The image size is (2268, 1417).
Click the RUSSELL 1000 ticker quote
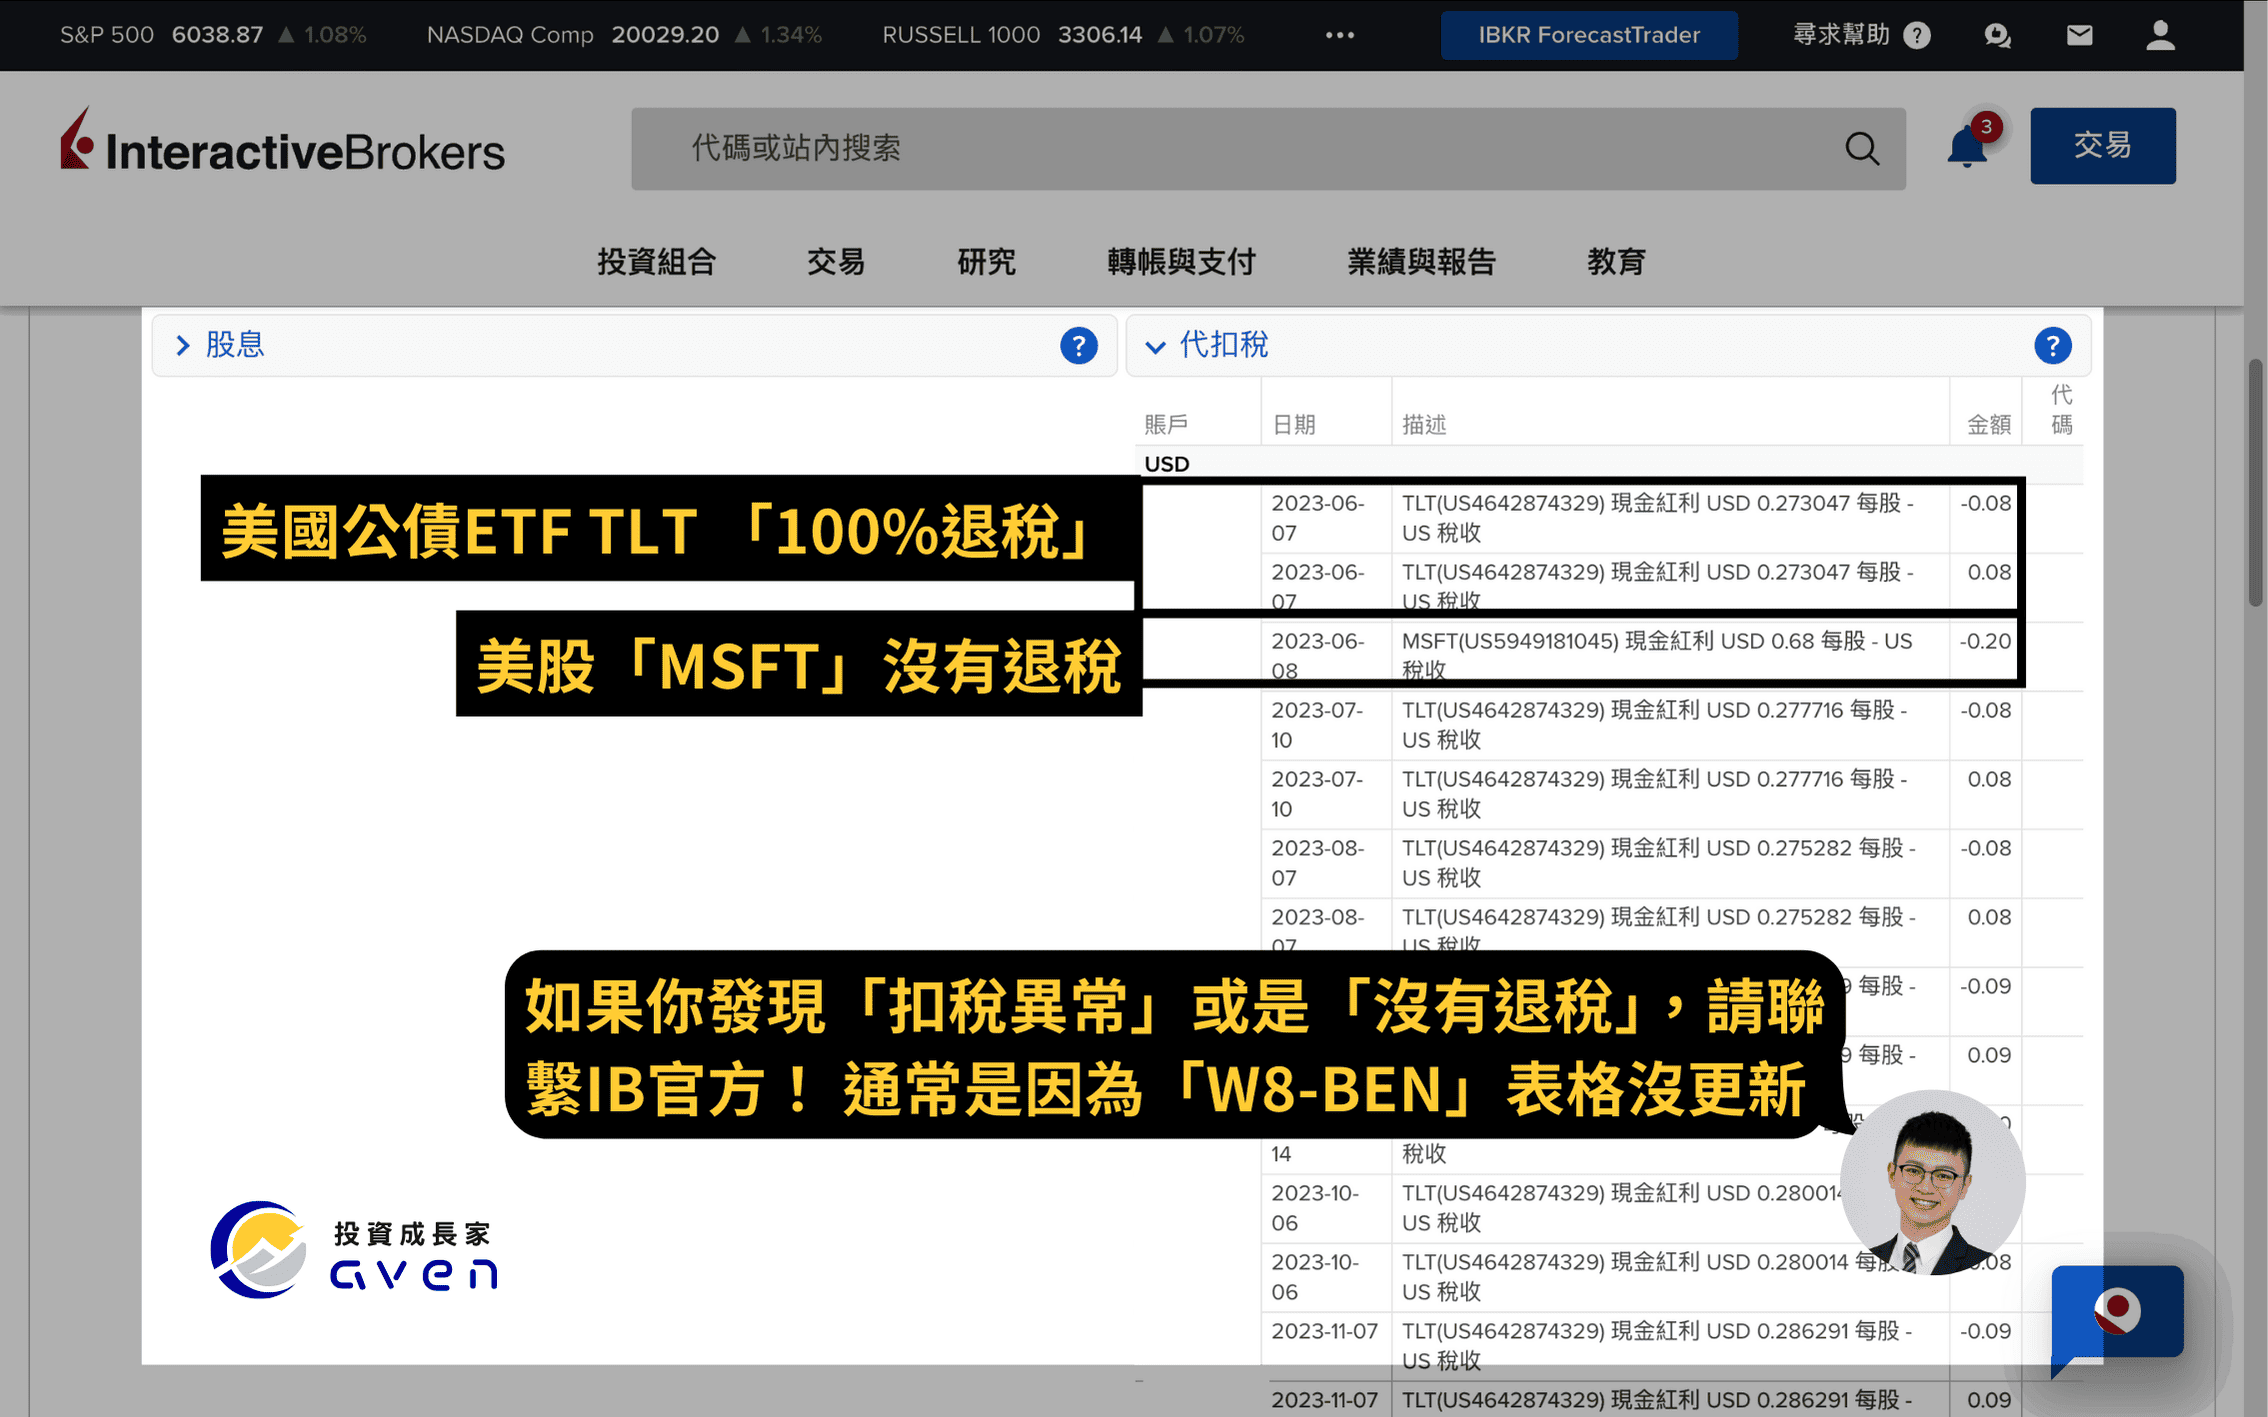[x=1063, y=35]
